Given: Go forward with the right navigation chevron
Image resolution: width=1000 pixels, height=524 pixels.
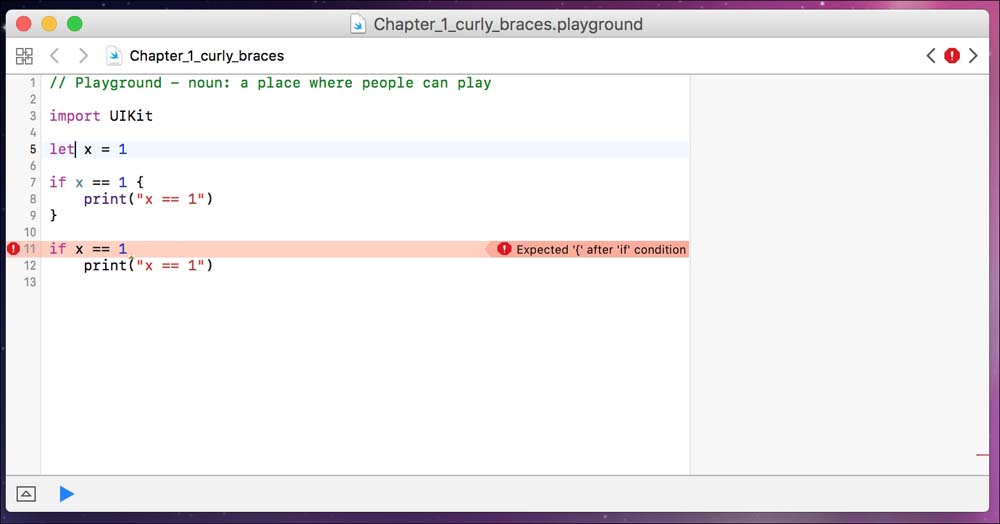Looking at the screenshot, I should (x=83, y=56).
